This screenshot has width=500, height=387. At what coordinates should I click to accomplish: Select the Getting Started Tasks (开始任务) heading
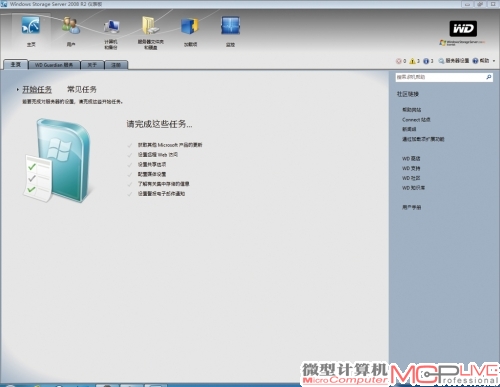[37, 89]
